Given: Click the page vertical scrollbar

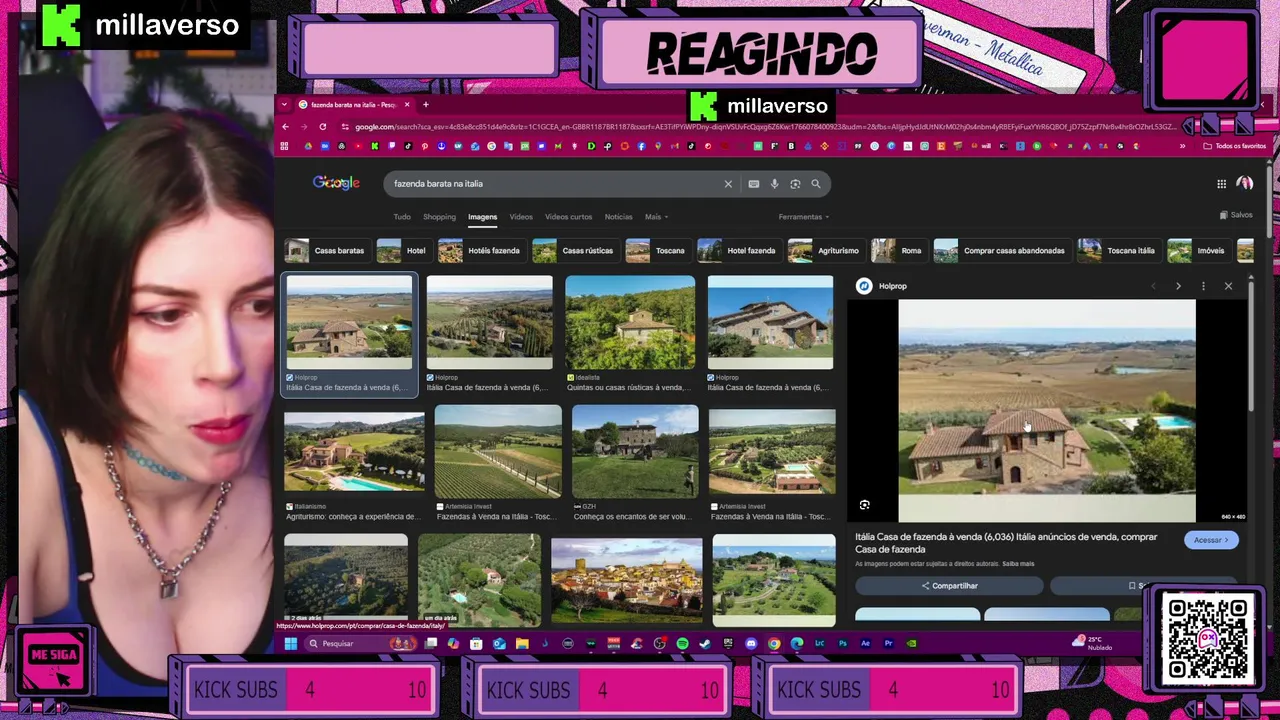Looking at the screenshot, I should pos(1270,200).
